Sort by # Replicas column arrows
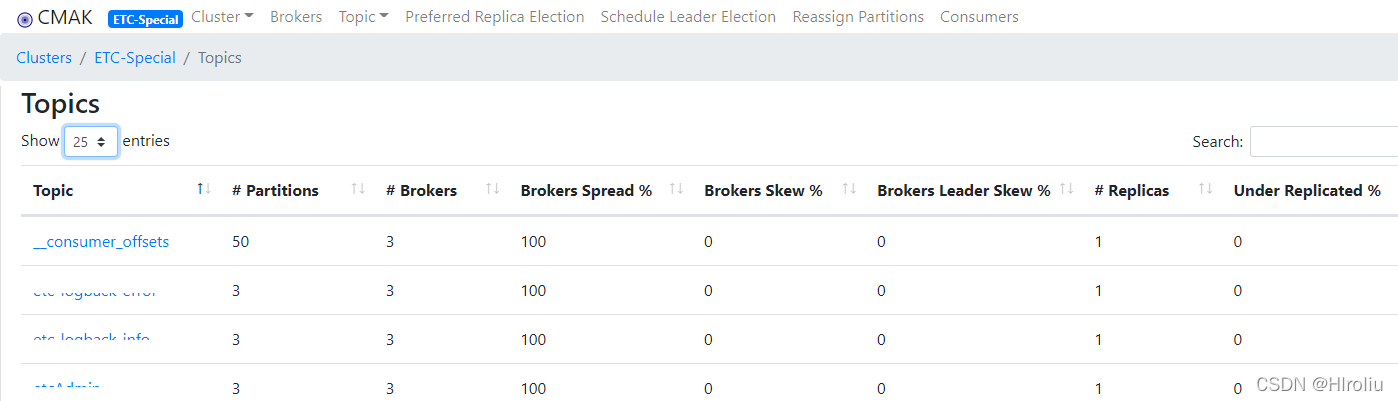Image resolution: width=1398 pixels, height=401 pixels. [x=1205, y=190]
